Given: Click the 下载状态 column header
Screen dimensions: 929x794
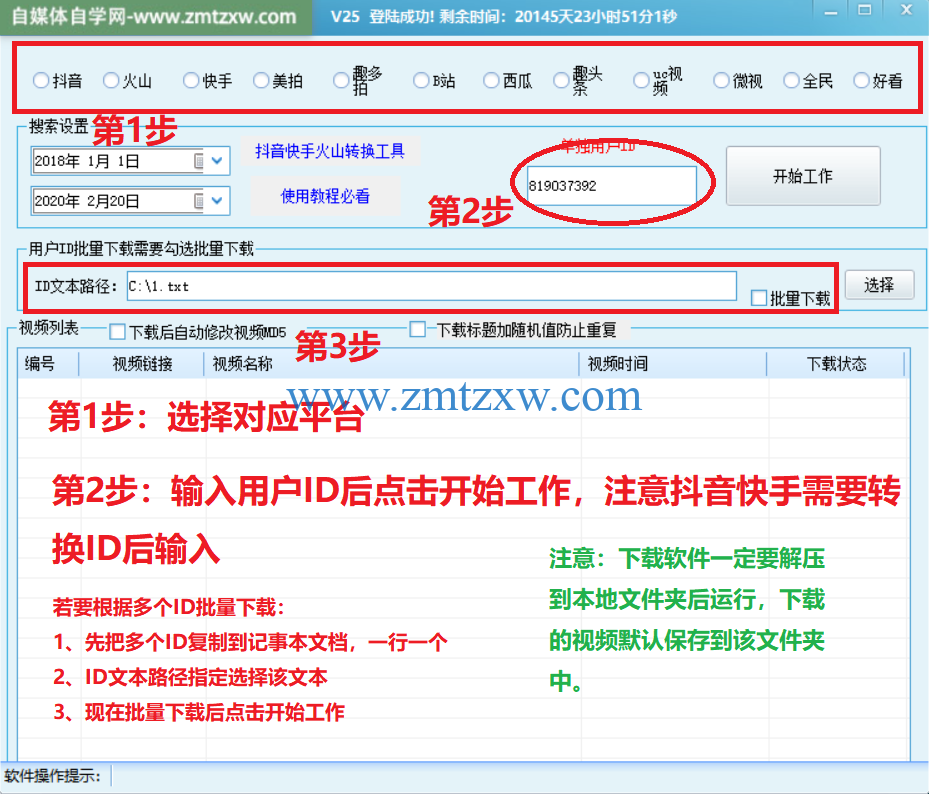Looking at the screenshot, I should pos(836,363).
